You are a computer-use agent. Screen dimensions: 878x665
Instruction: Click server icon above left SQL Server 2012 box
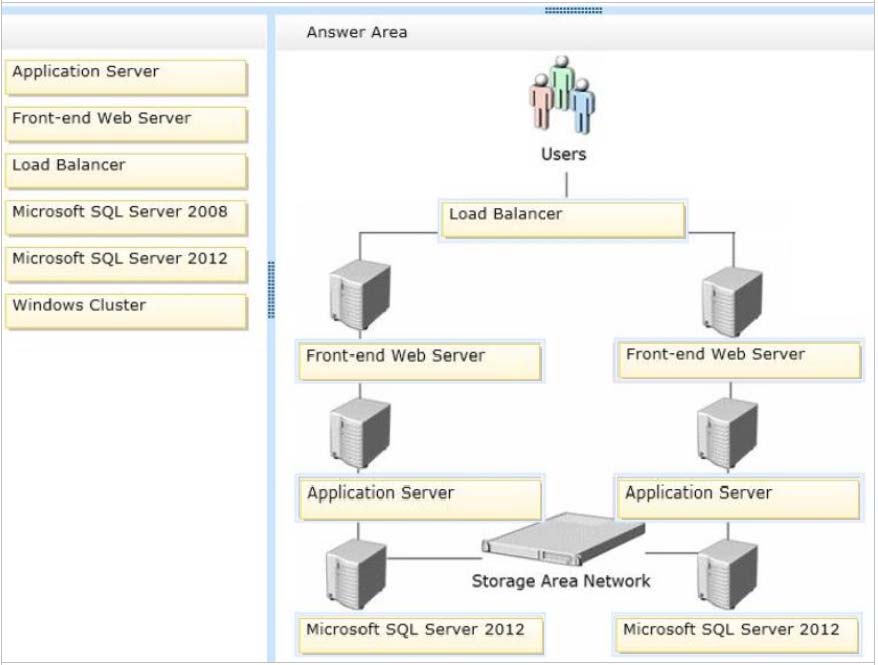coord(356,574)
